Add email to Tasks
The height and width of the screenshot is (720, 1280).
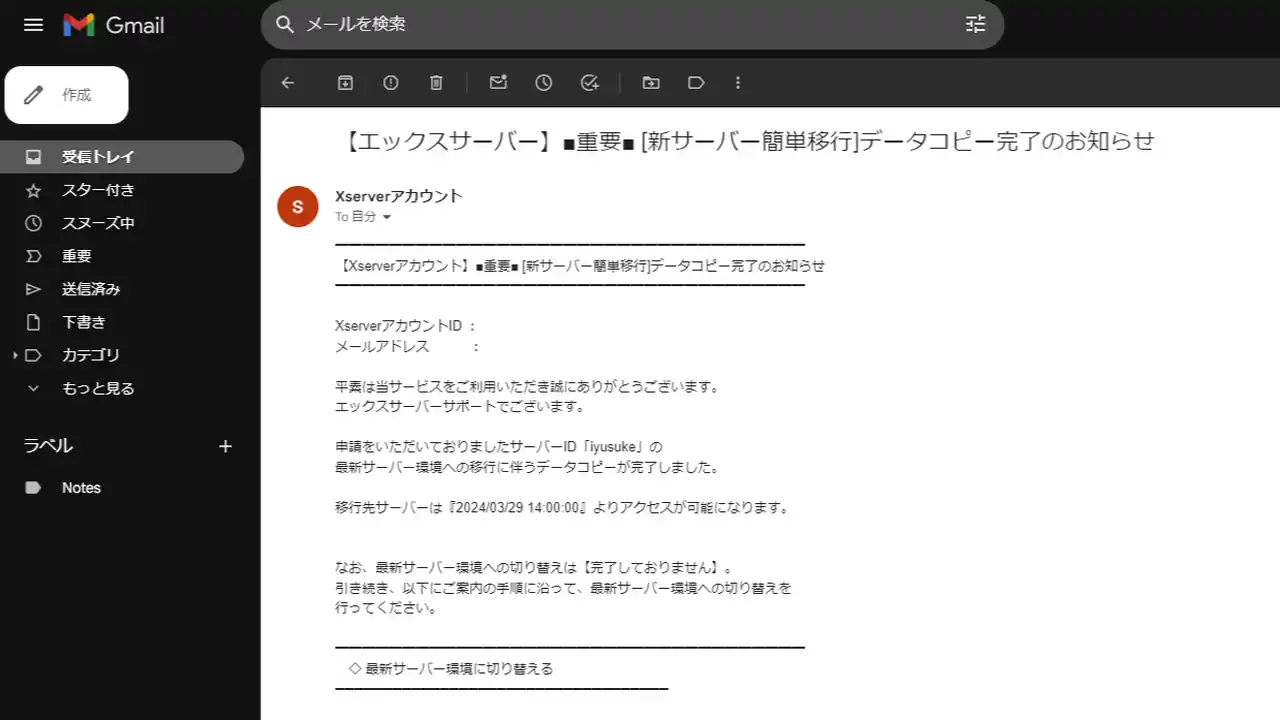click(590, 83)
